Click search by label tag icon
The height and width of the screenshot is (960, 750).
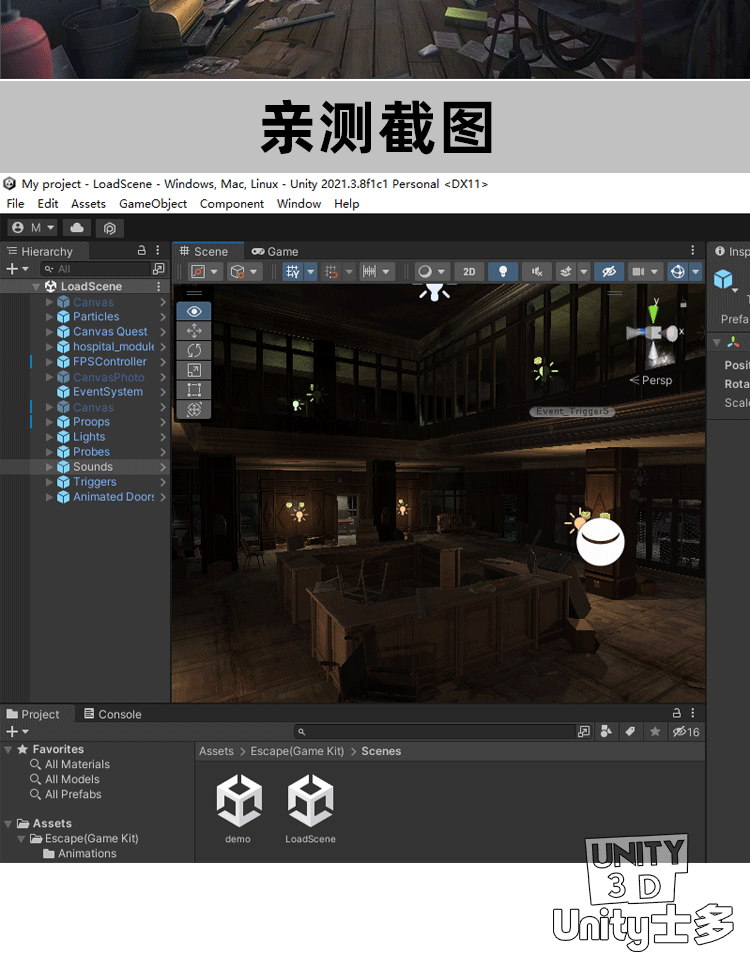pos(630,732)
